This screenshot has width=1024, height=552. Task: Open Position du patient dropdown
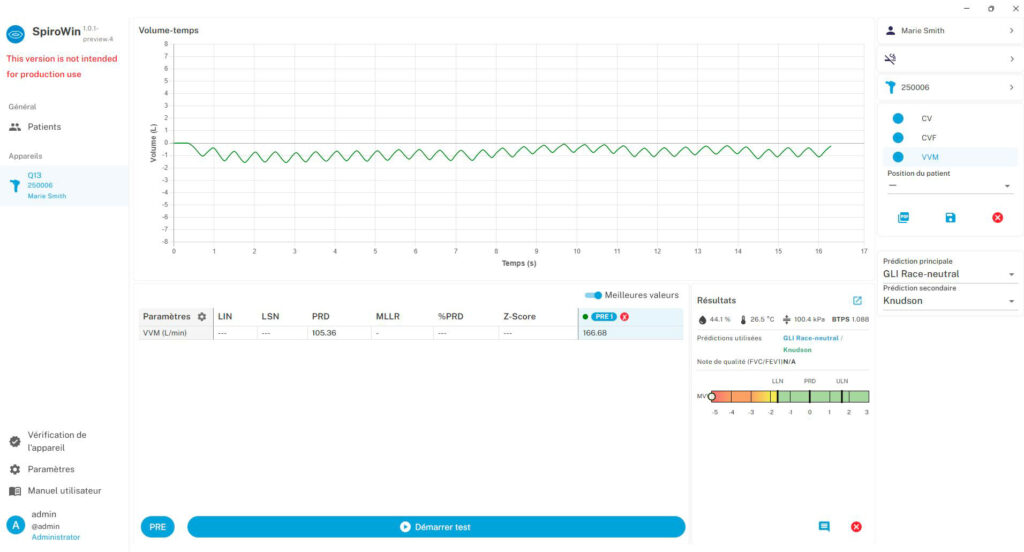tap(950, 186)
